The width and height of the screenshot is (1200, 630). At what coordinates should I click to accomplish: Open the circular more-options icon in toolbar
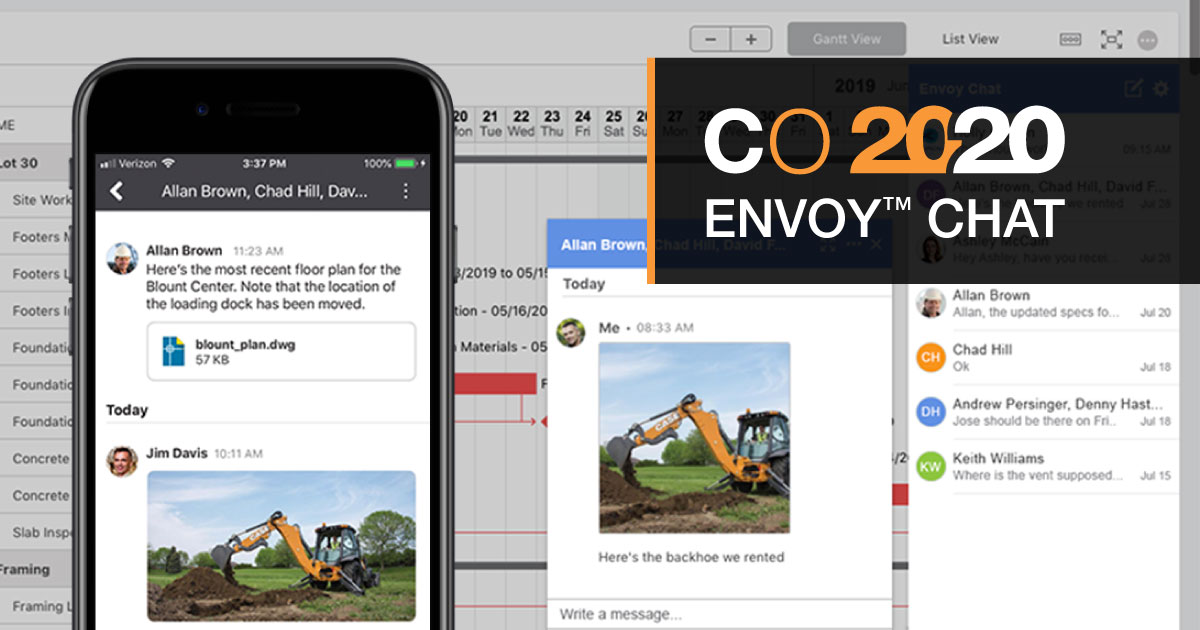[1148, 40]
